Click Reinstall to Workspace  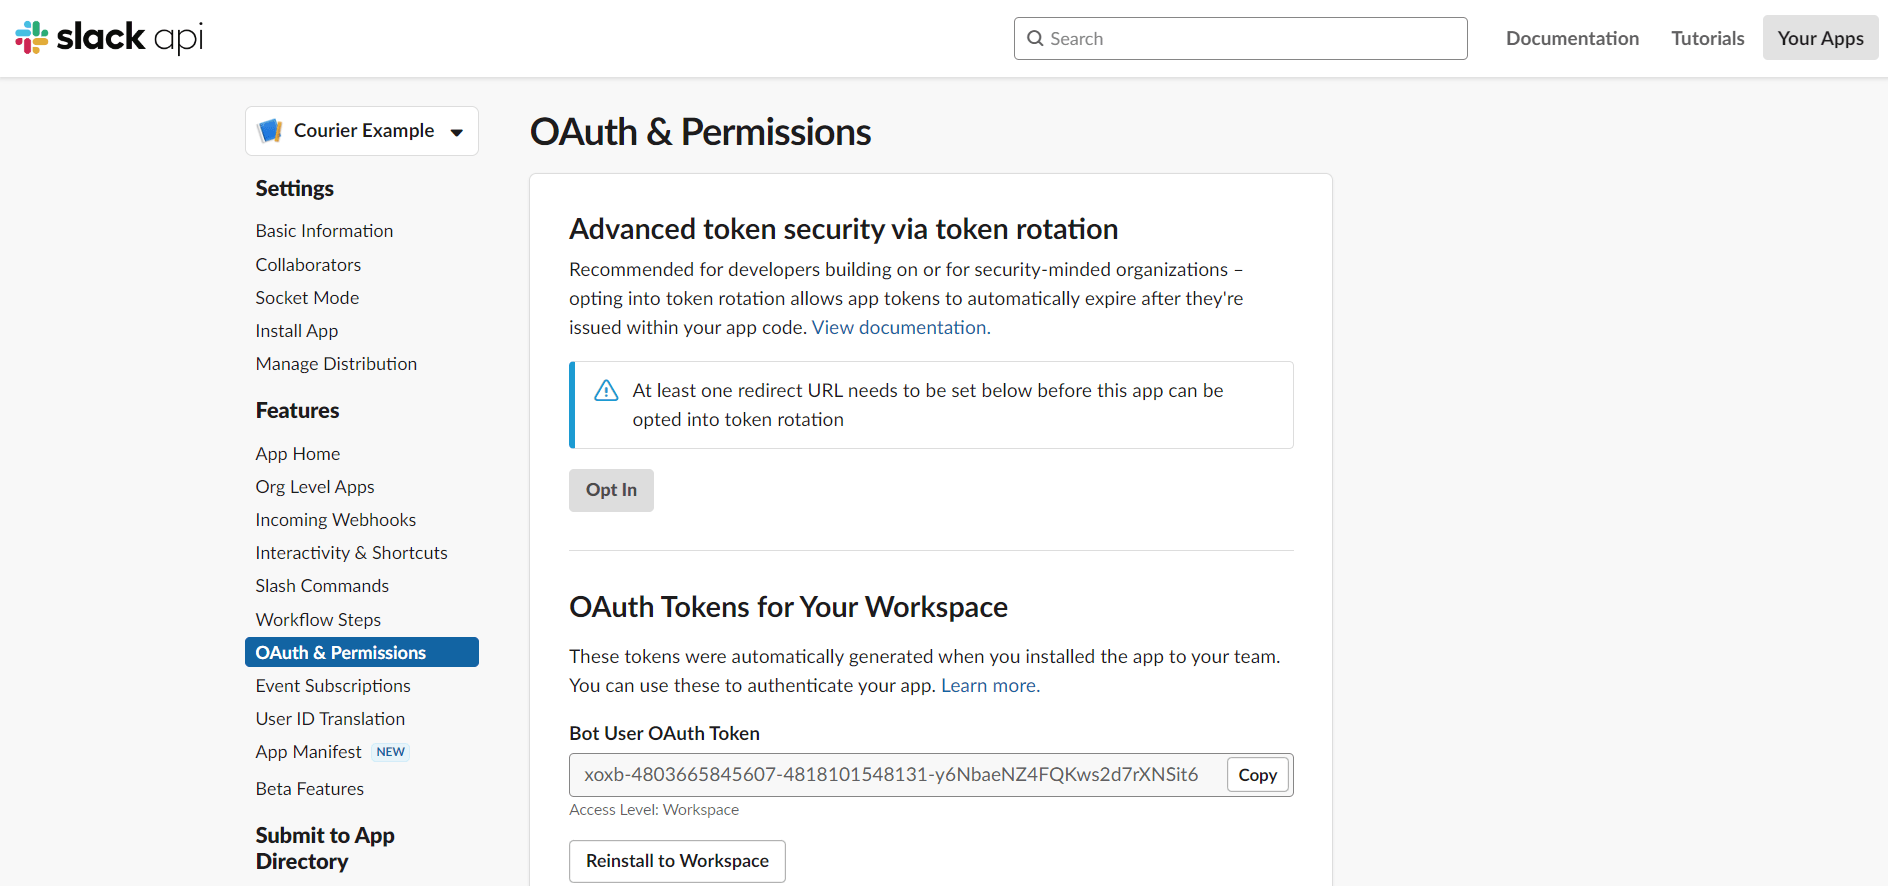pyautogui.click(x=677, y=861)
